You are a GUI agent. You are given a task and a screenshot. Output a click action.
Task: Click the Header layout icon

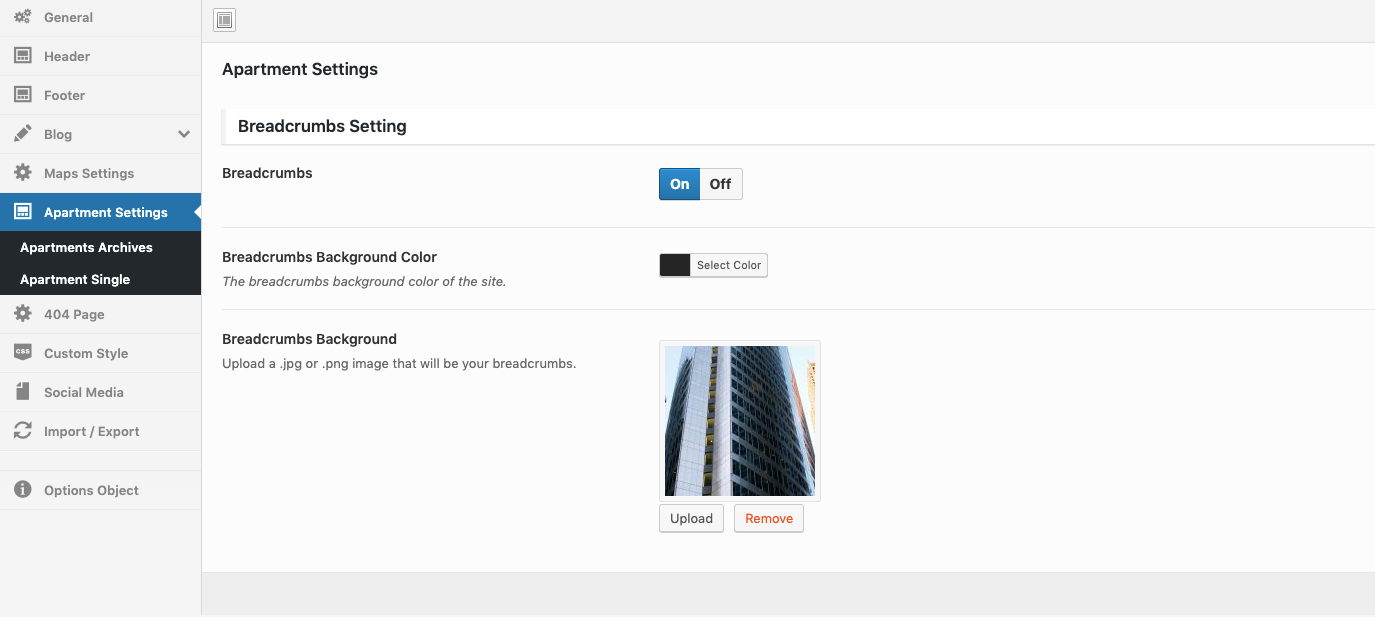click(22, 56)
